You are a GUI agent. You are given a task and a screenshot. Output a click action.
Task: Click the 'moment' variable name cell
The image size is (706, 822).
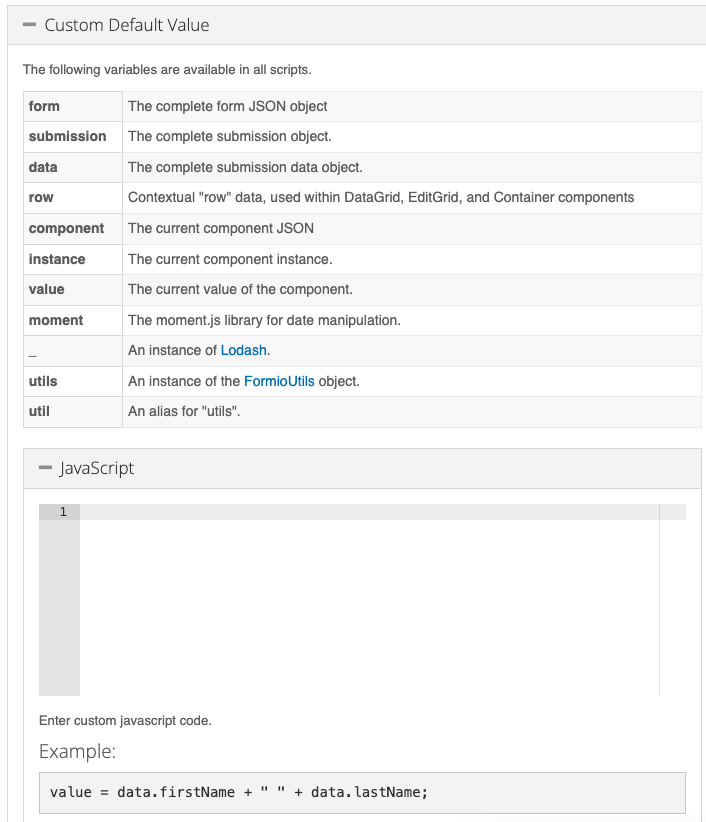[x=56, y=320]
